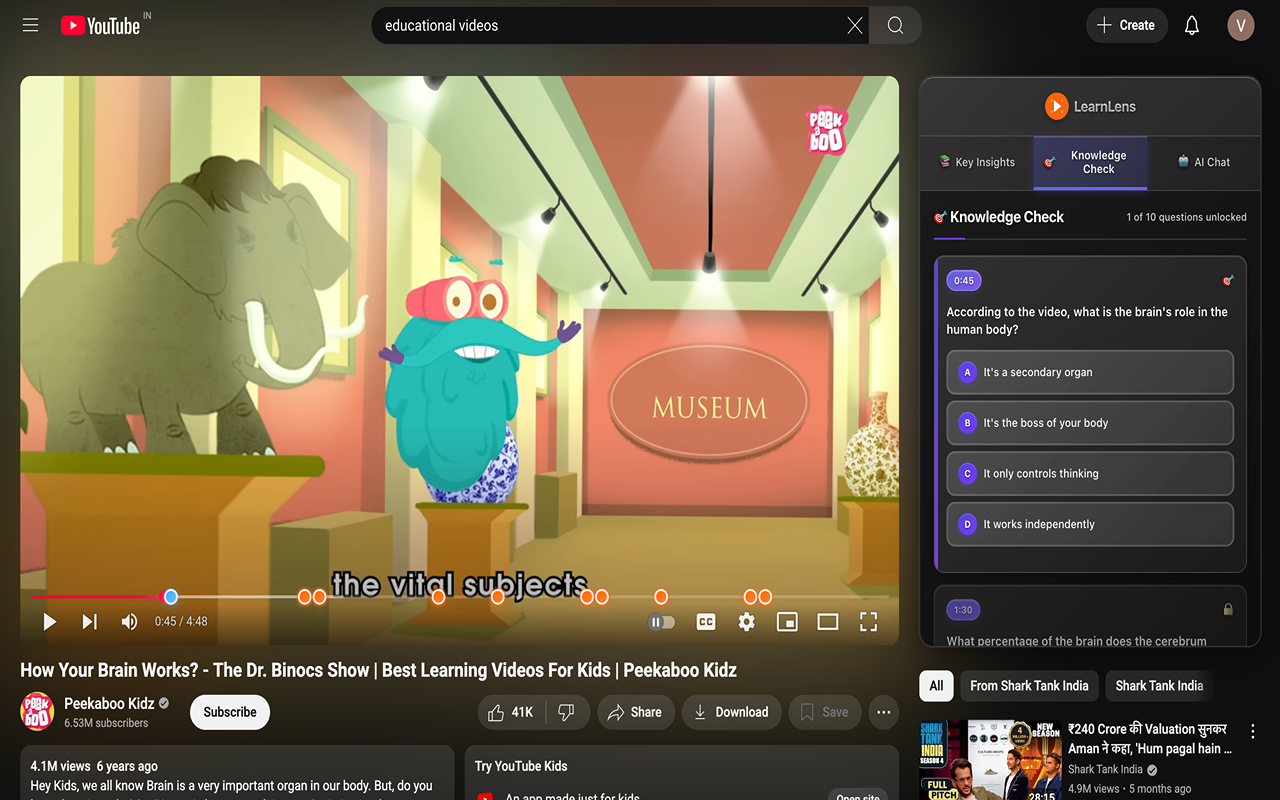Screen dimensions: 1280x800
Task: Open options menu for Shark Tank video
Action: point(1252,731)
